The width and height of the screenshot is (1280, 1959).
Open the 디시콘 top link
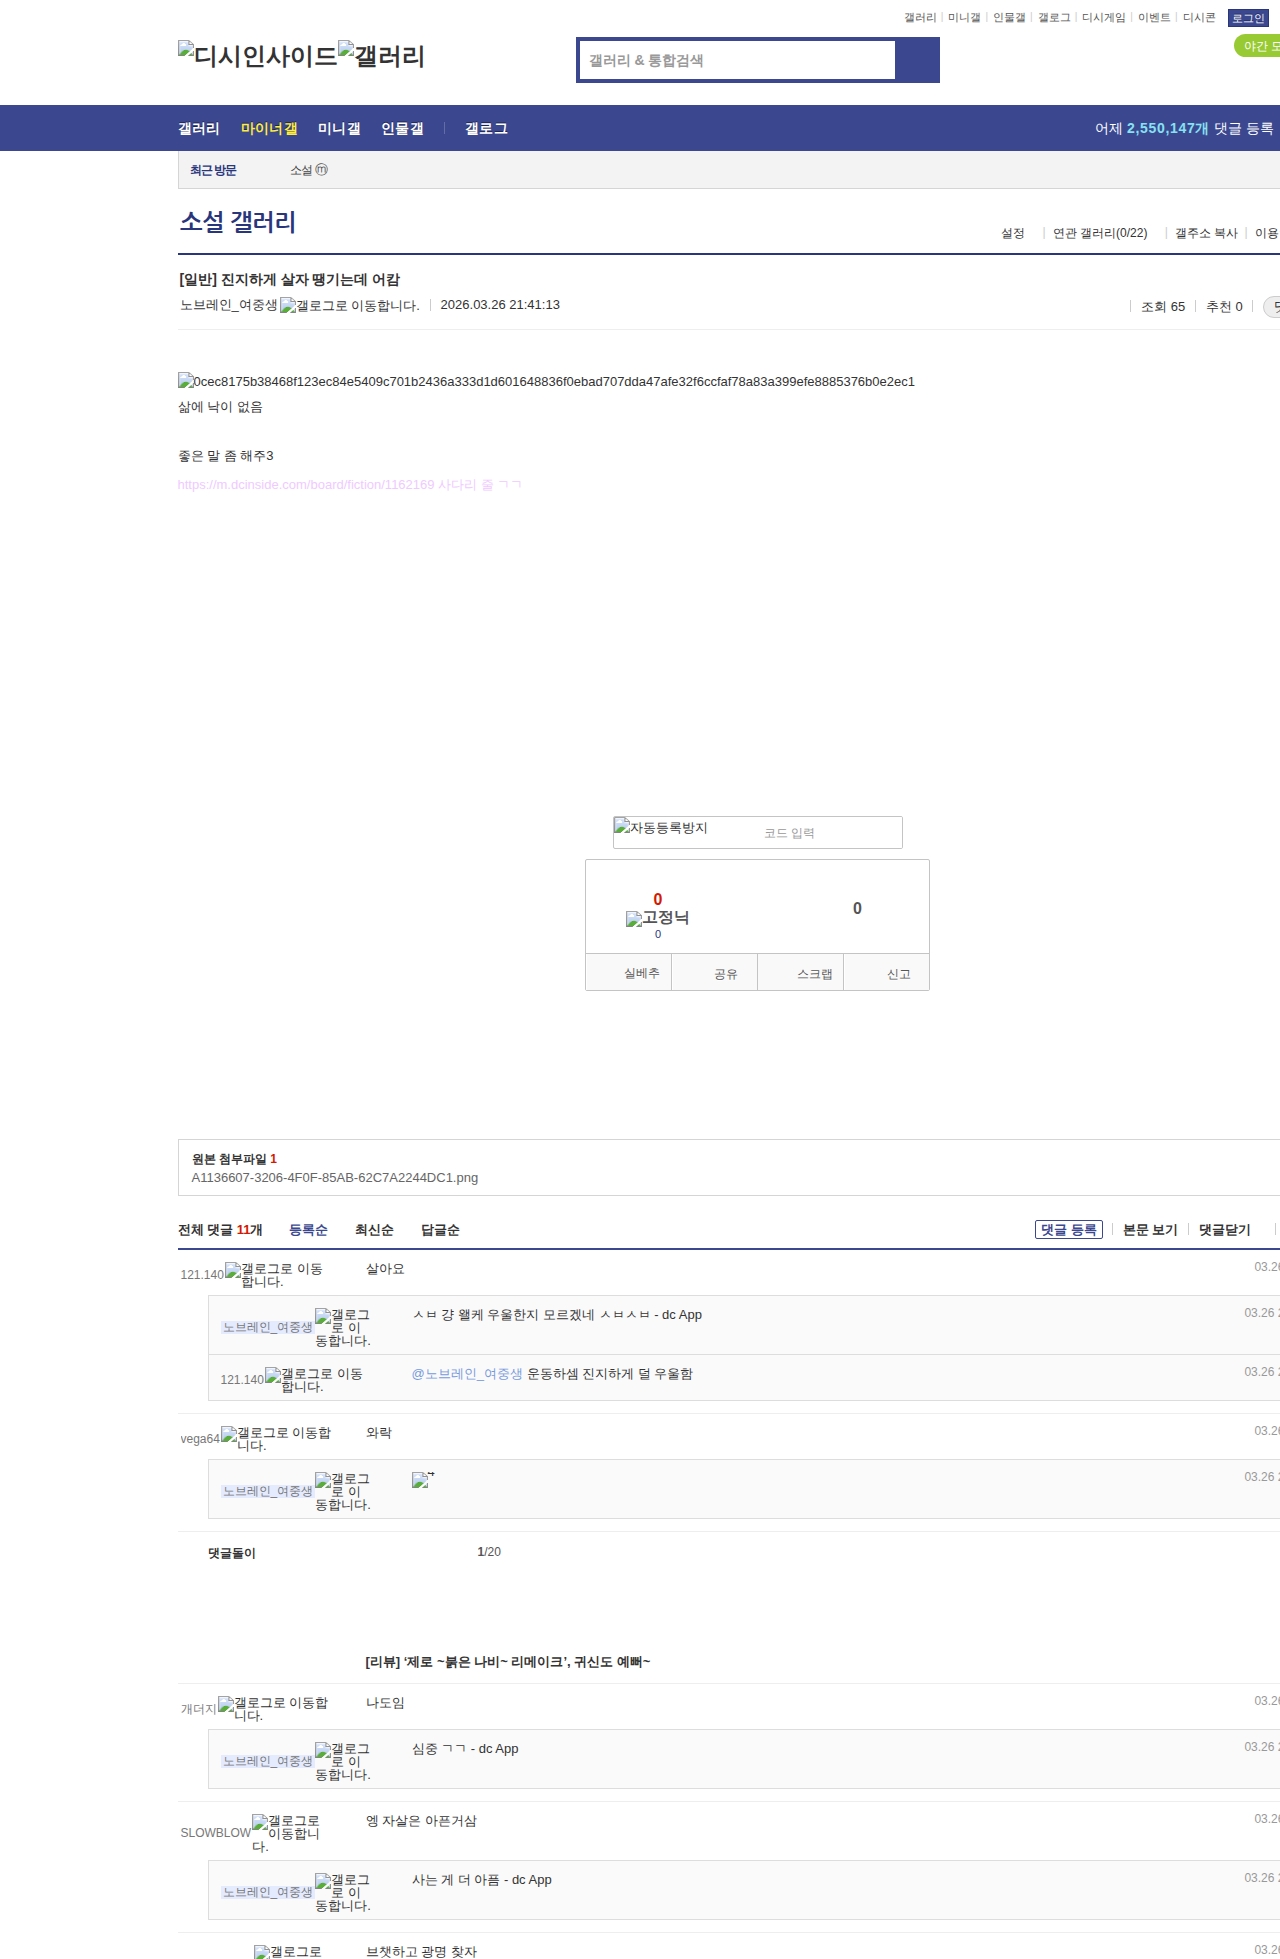pyautogui.click(x=1199, y=18)
